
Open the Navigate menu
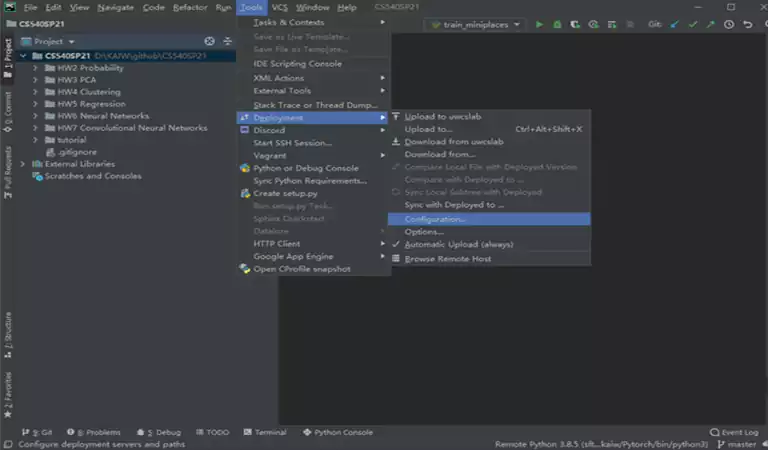(116, 7)
